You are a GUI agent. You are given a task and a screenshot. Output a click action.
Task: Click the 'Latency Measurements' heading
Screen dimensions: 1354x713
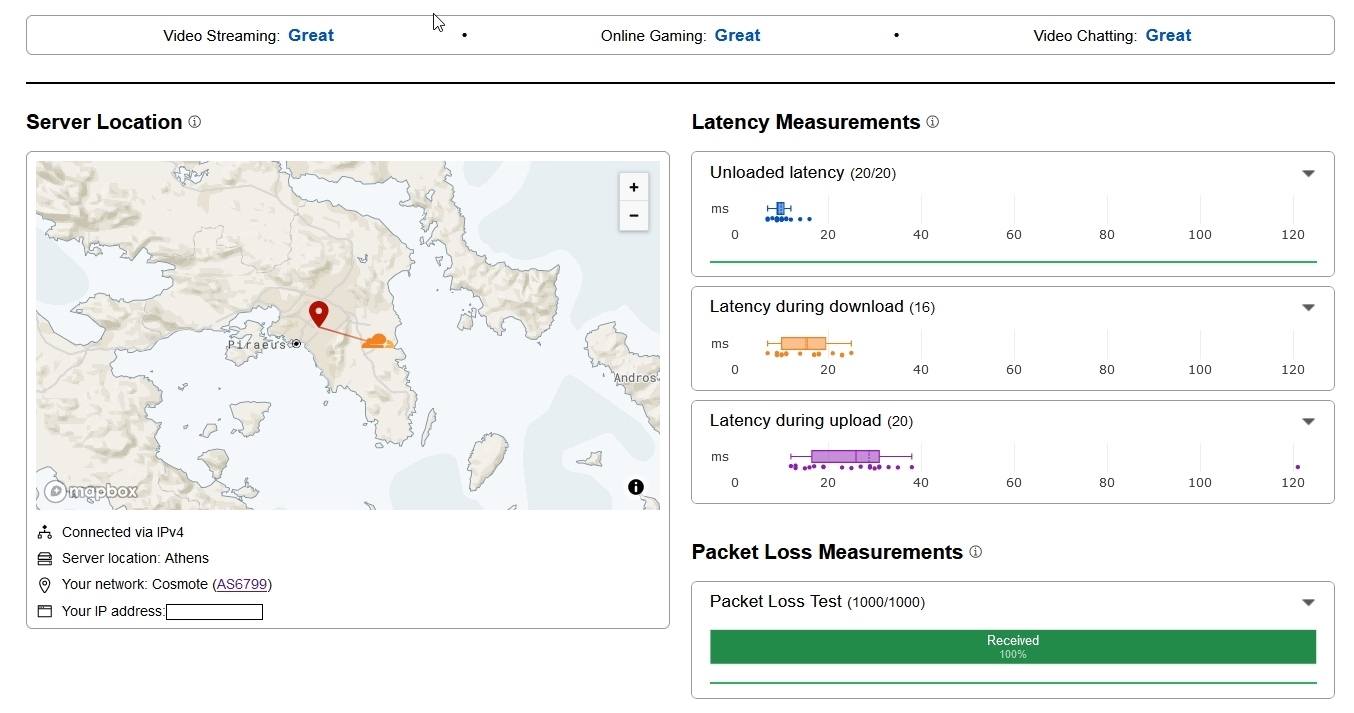tap(806, 122)
